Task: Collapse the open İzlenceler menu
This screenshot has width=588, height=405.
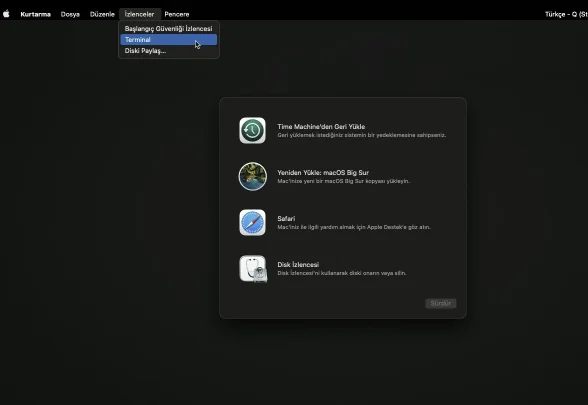Action: click(x=140, y=14)
